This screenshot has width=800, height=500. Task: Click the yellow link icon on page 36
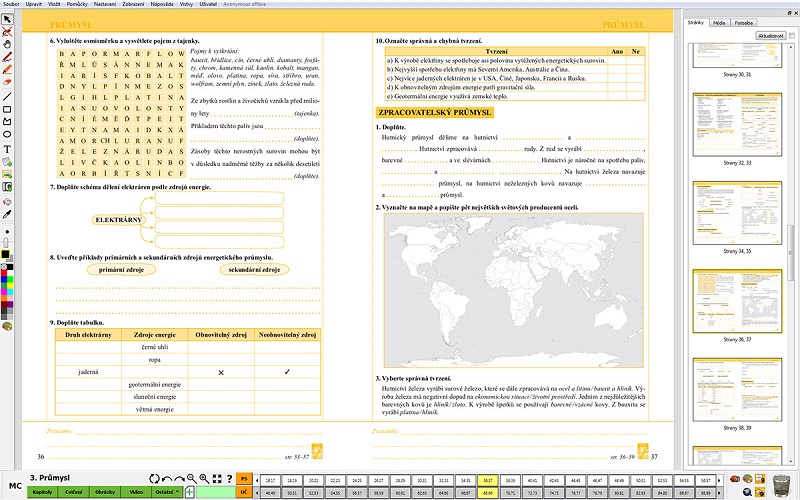coord(317,451)
